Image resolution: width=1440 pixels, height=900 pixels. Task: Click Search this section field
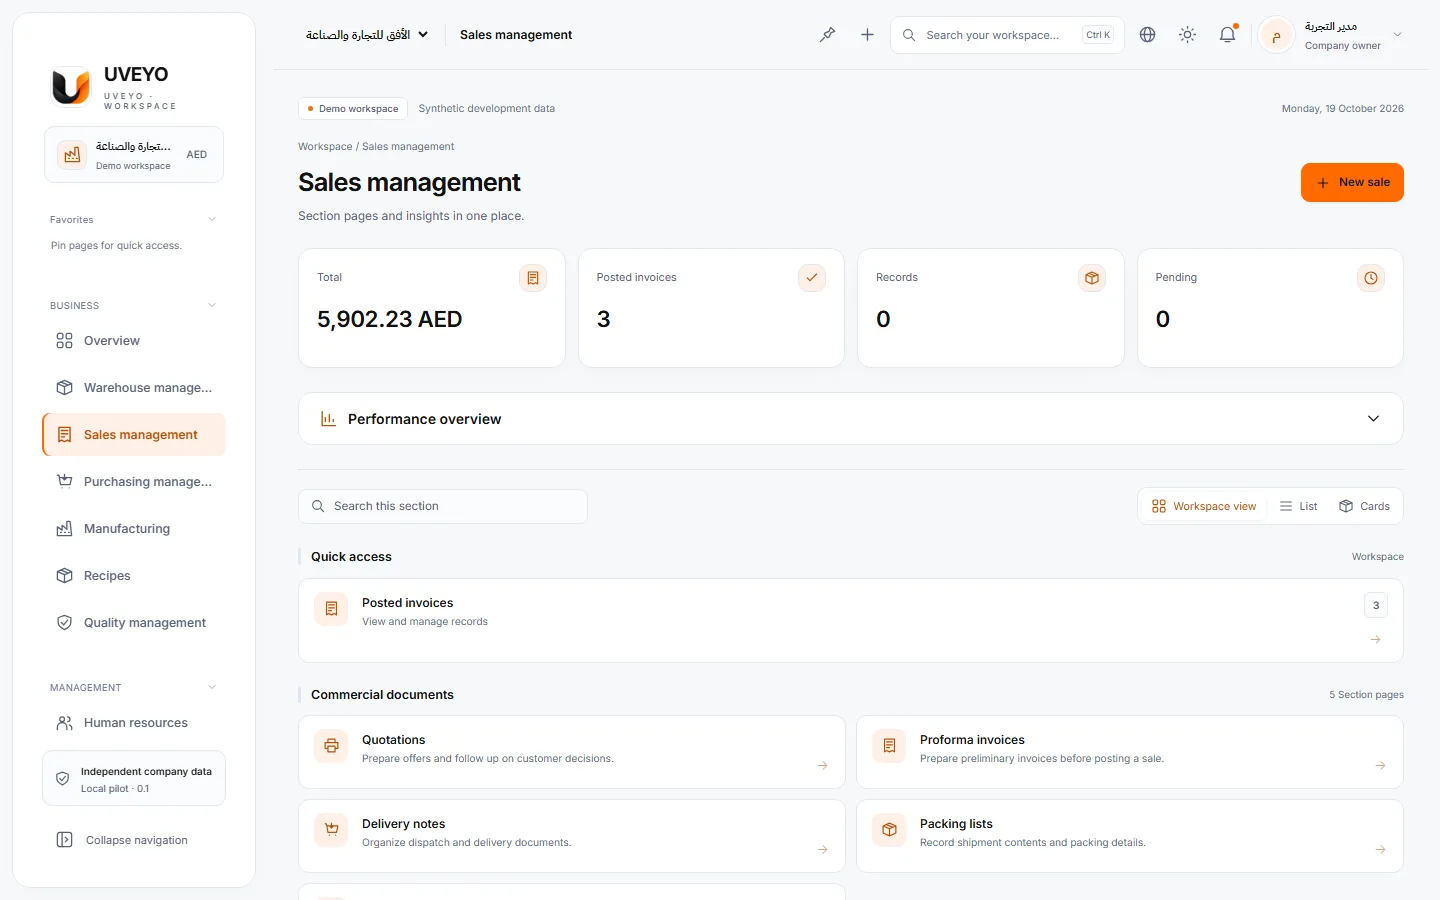coord(443,506)
